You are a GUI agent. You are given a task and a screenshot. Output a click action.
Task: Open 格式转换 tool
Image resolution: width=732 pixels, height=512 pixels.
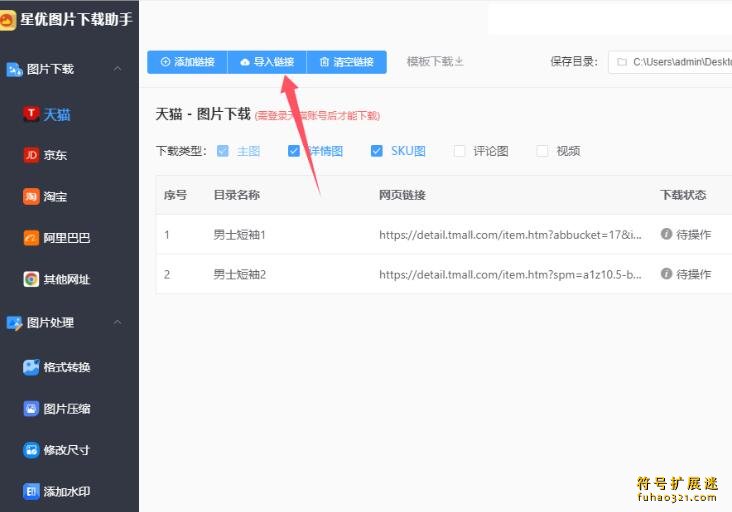click(67, 367)
